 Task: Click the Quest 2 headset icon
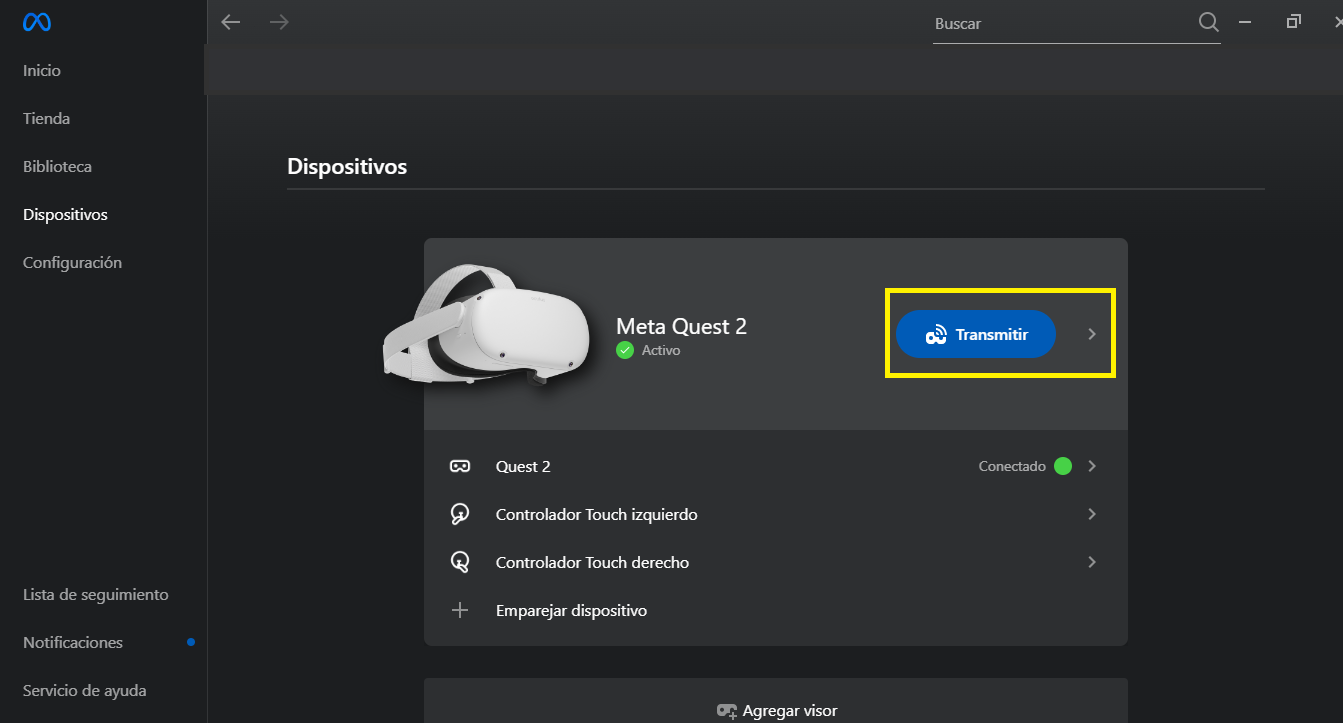[460, 466]
